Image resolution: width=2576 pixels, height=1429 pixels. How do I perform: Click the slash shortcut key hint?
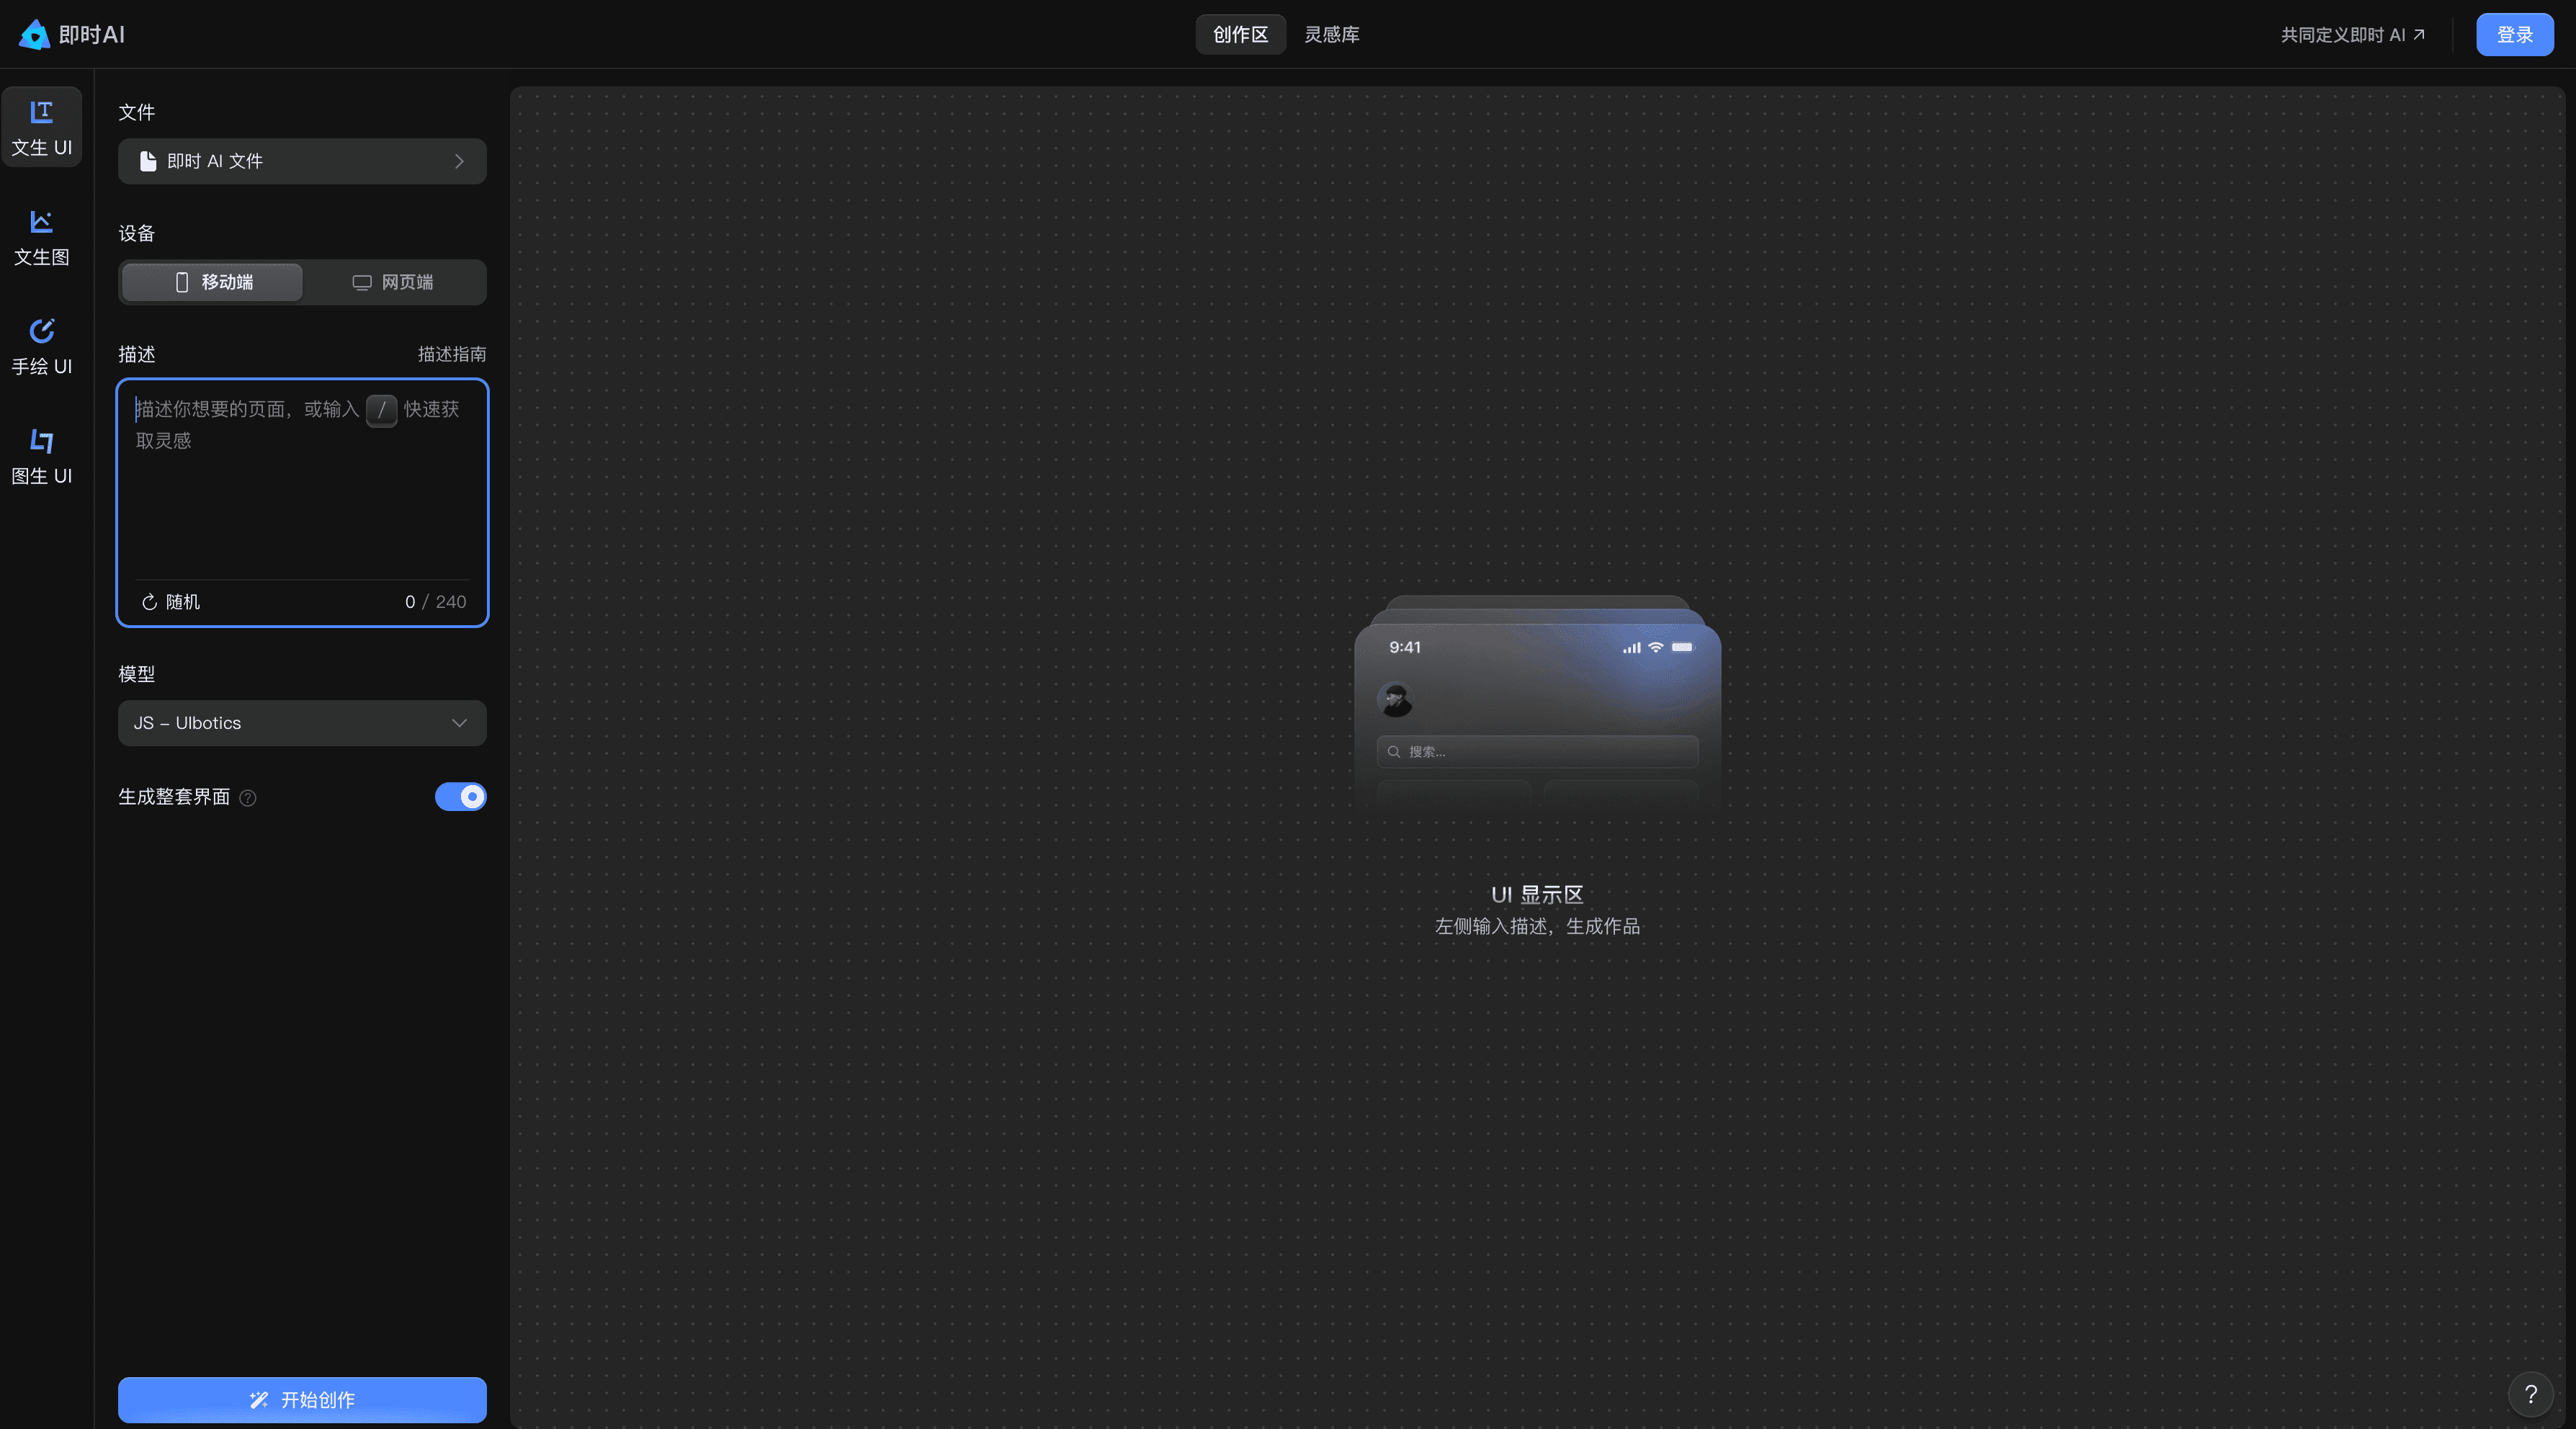pyautogui.click(x=381, y=410)
